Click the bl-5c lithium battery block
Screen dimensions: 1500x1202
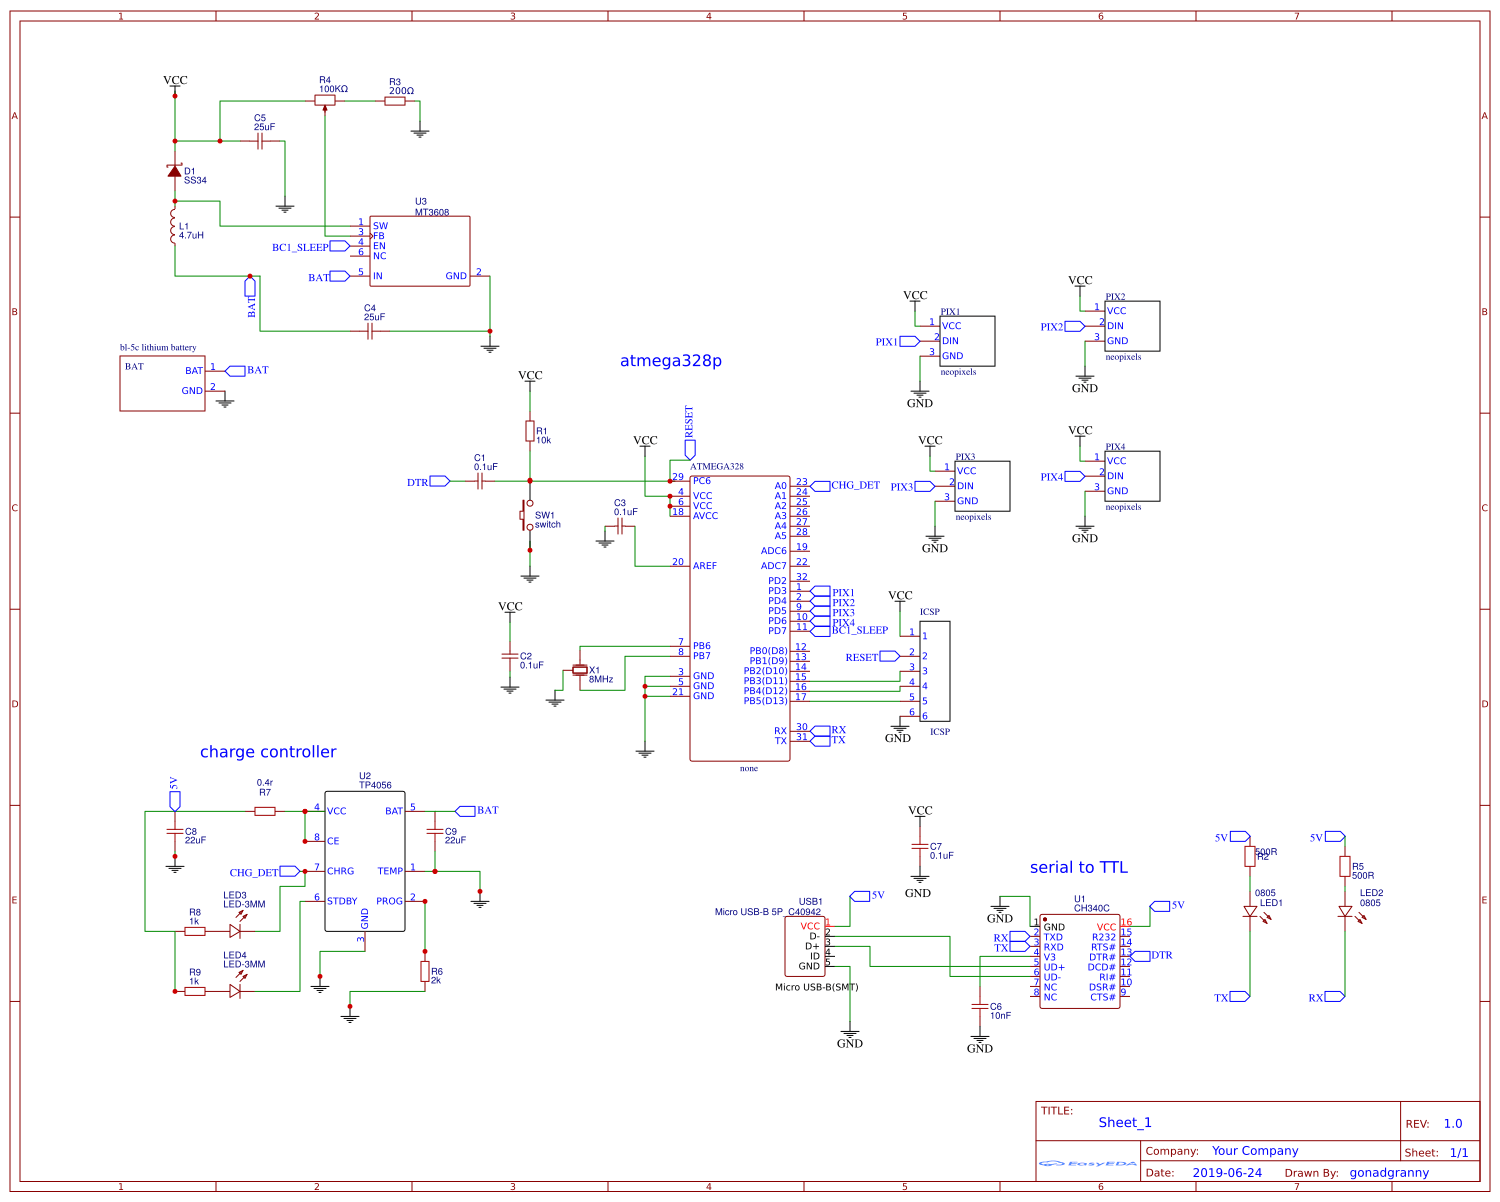pyautogui.click(x=162, y=383)
